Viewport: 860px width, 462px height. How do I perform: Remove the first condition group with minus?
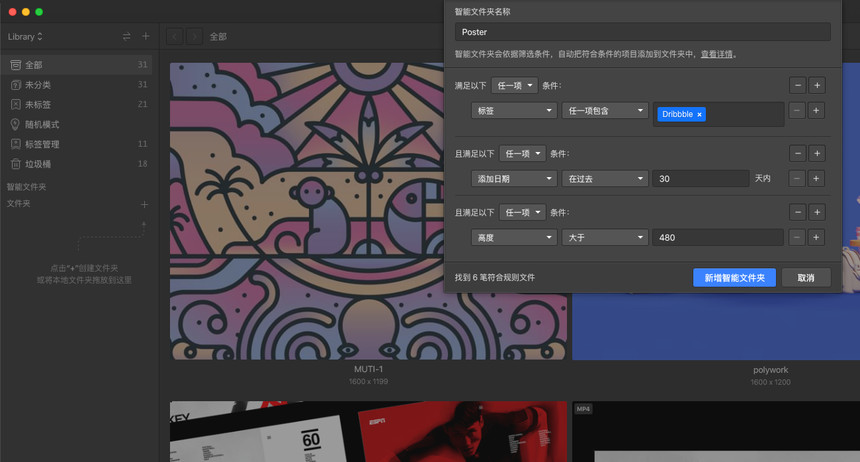point(798,86)
